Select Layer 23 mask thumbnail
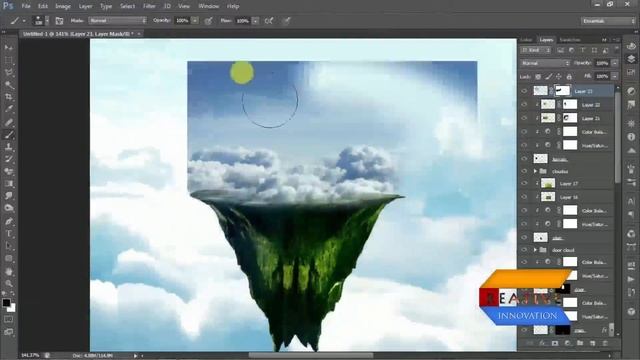This screenshot has width=640, height=360. tap(563, 91)
